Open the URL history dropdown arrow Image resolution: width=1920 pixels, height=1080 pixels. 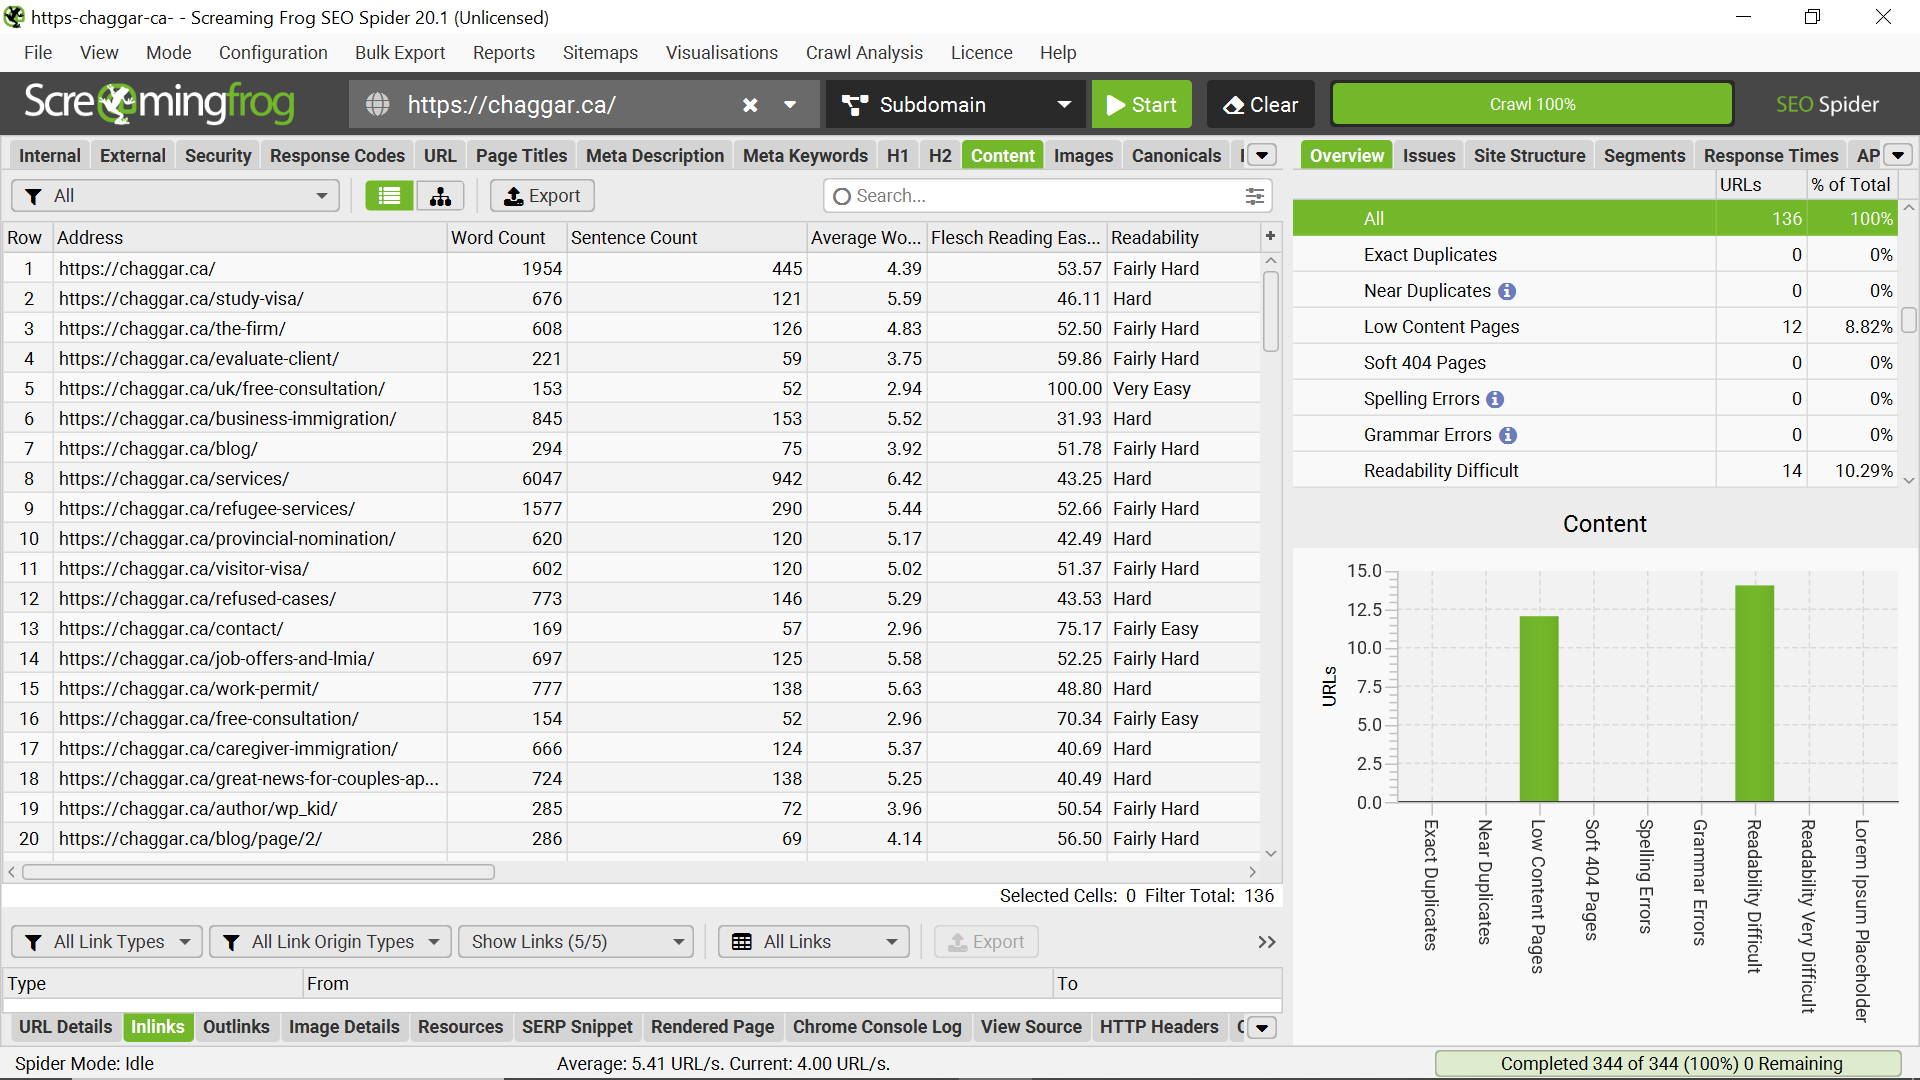click(x=790, y=105)
